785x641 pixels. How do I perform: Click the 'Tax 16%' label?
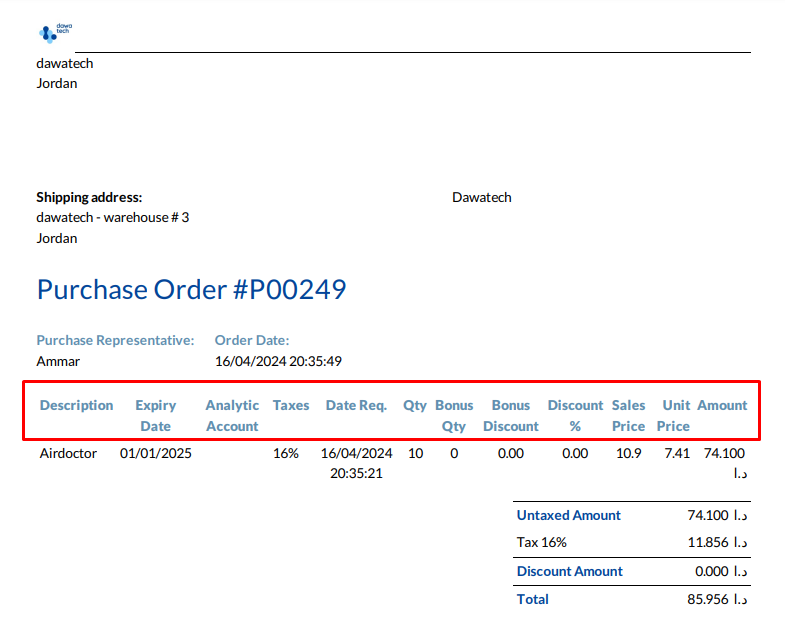[542, 542]
